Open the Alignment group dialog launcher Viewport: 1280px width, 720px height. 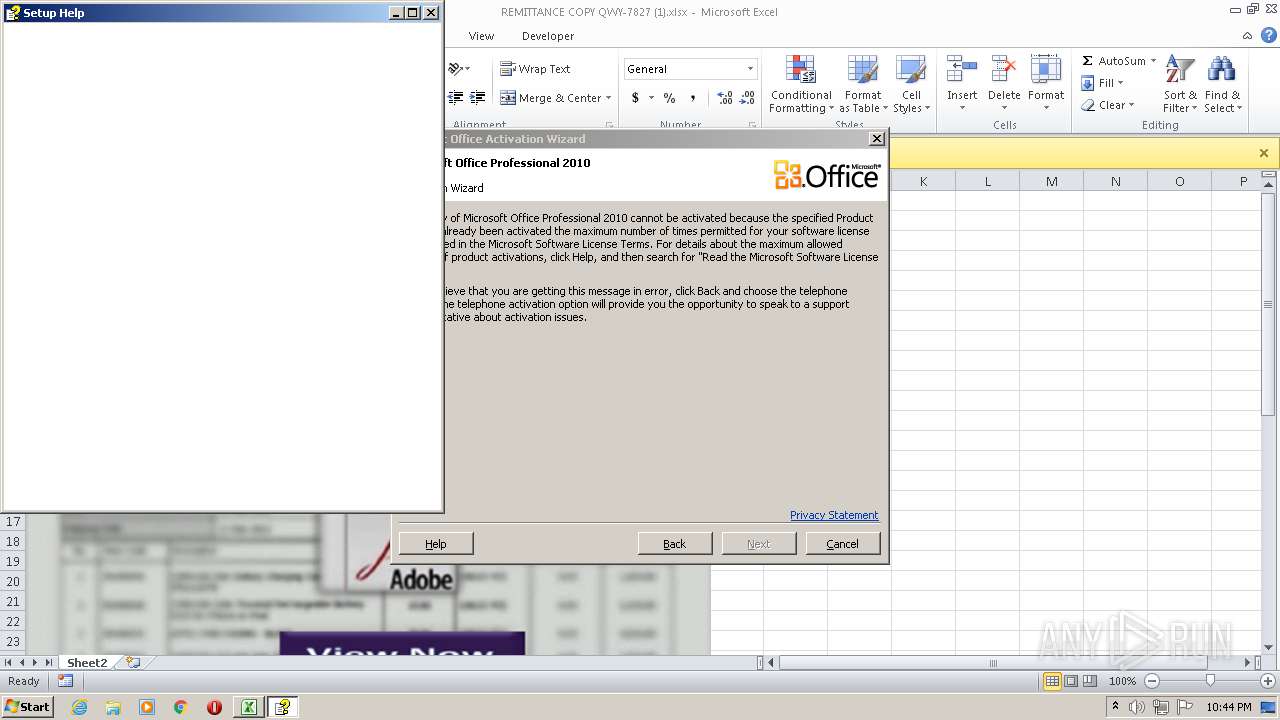point(609,125)
